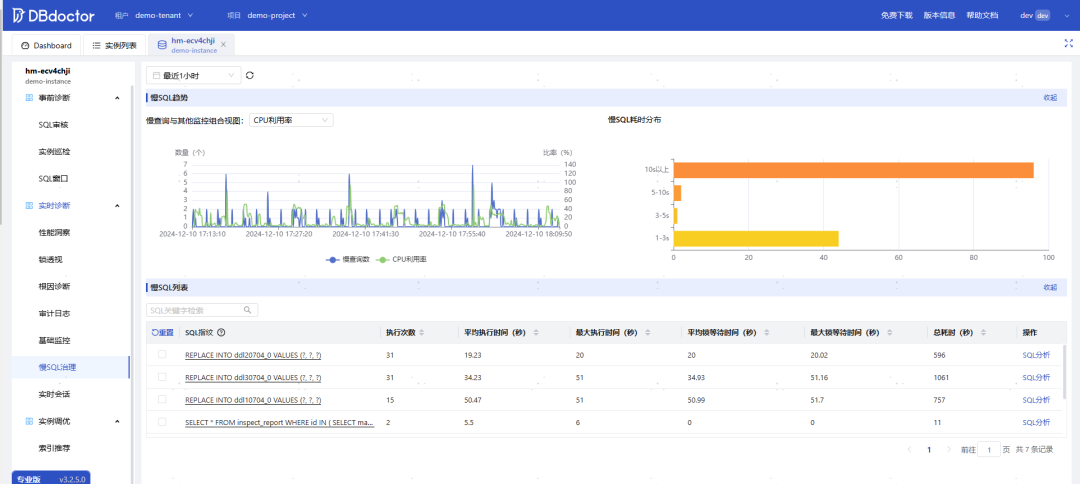Collapse the 实时诊断 menu group
The width and height of the screenshot is (1080, 484).
pyautogui.click(x=117, y=205)
